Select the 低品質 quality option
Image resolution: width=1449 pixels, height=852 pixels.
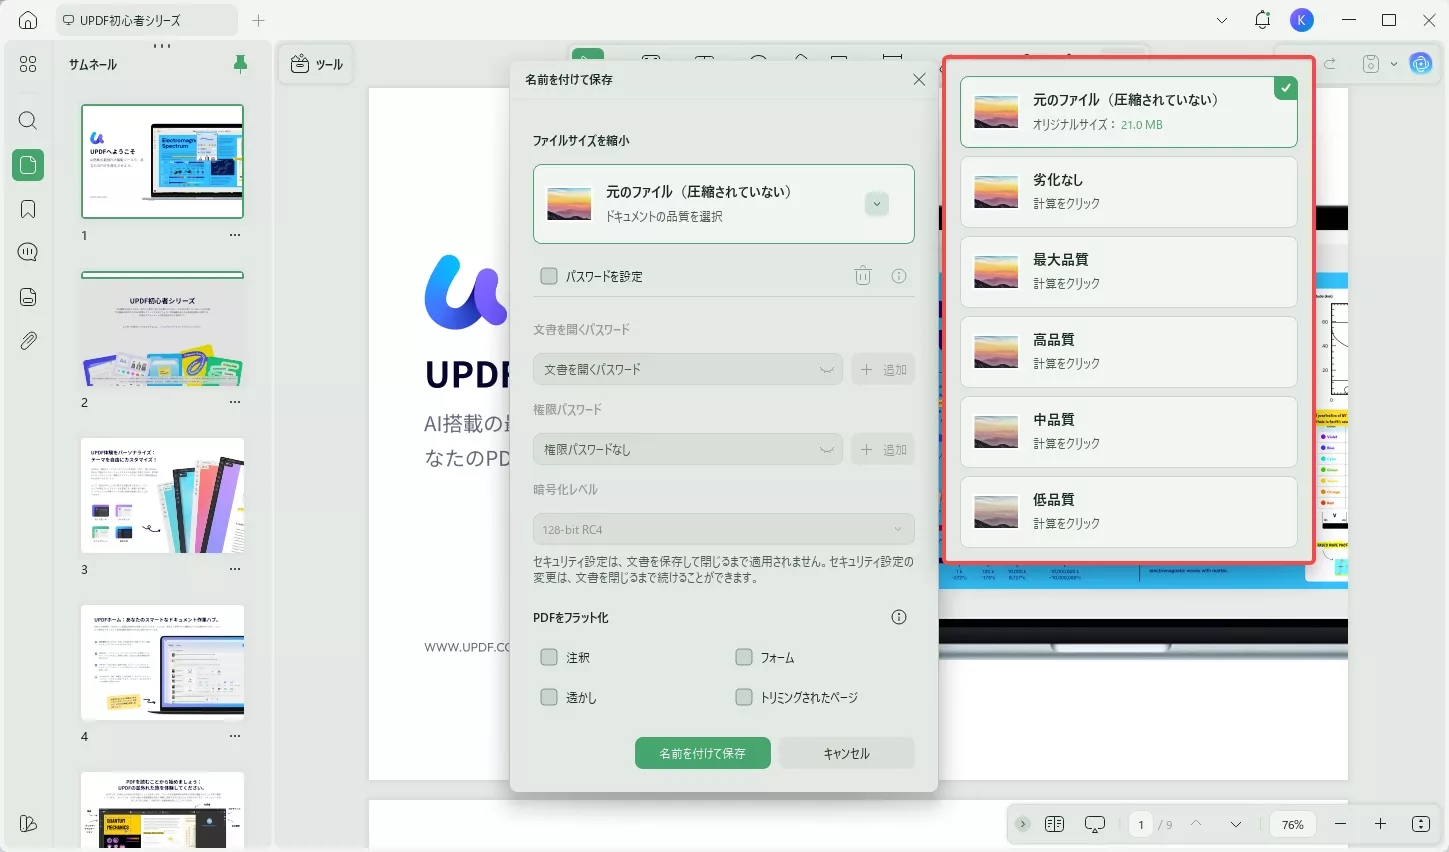pos(1129,512)
